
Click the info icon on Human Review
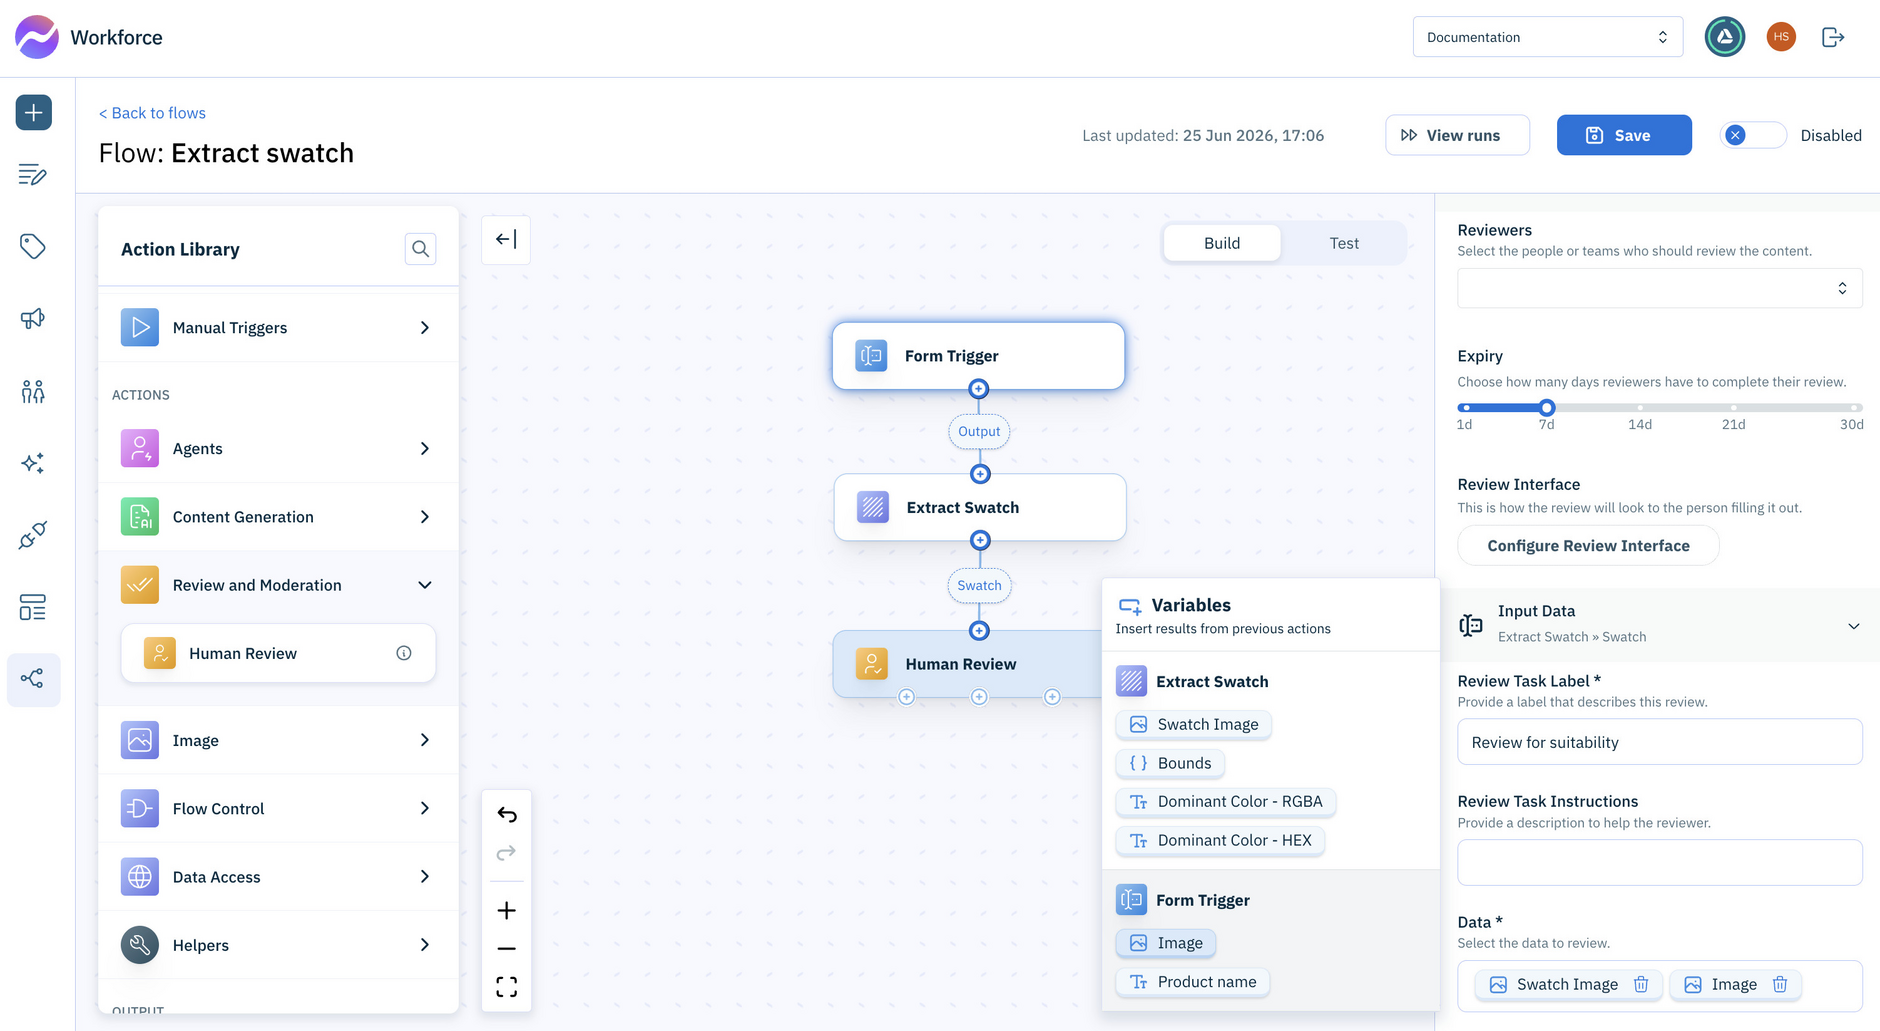click(x=404, y=653)
